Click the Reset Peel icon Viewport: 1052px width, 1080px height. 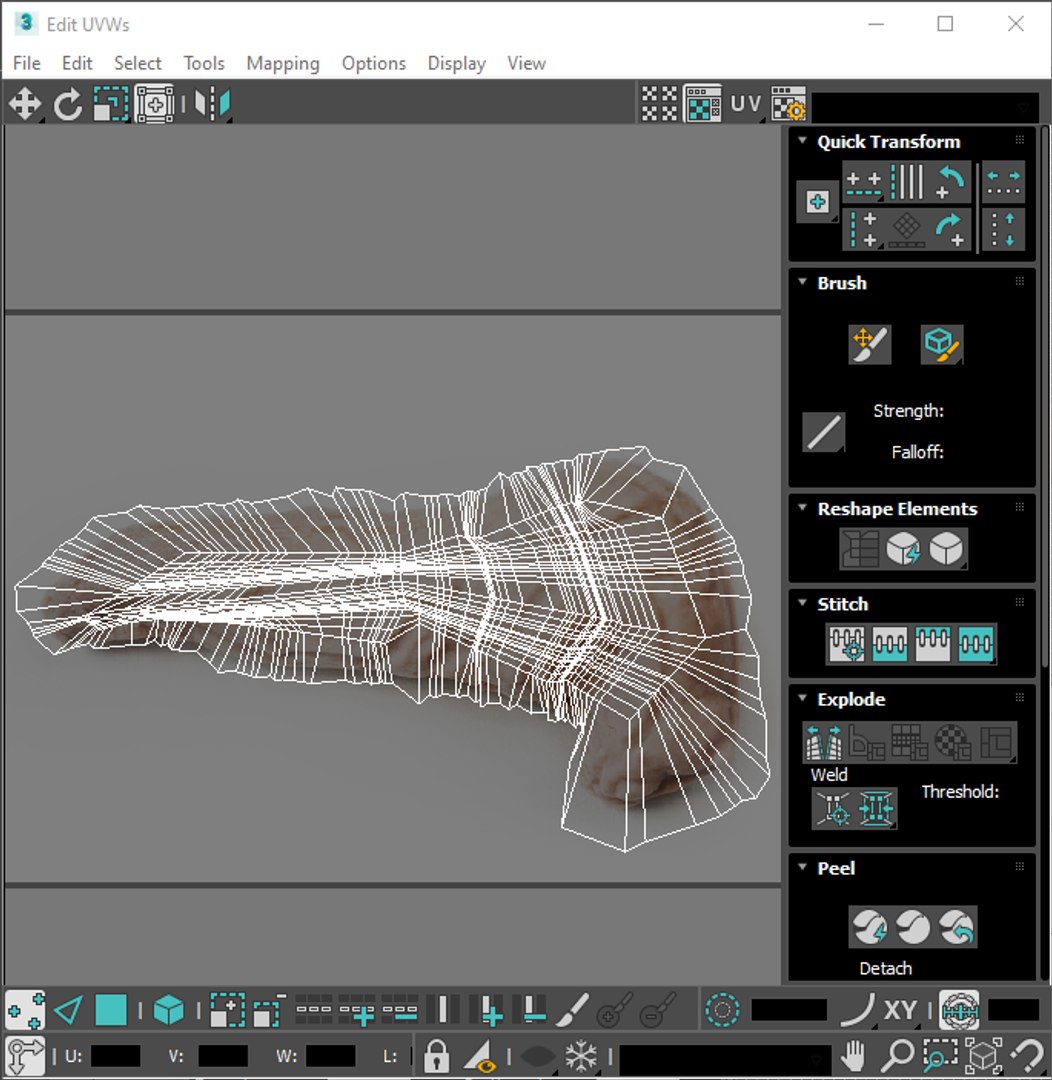tap(957, 927)
